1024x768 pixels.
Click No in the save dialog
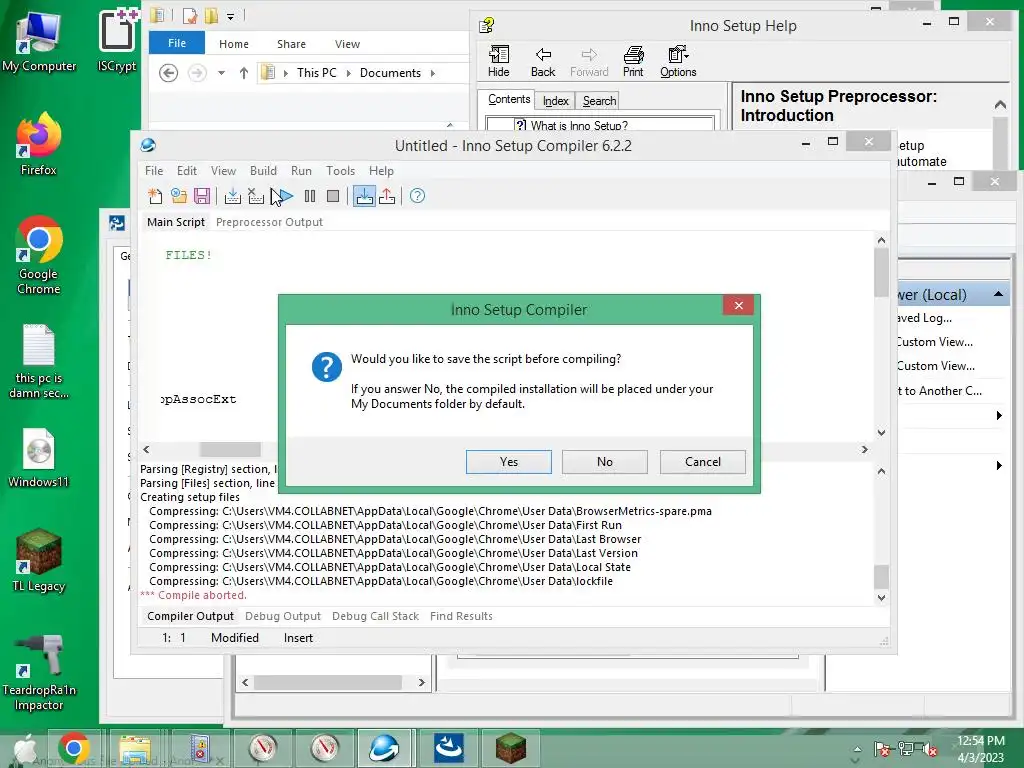coord(605,462)
